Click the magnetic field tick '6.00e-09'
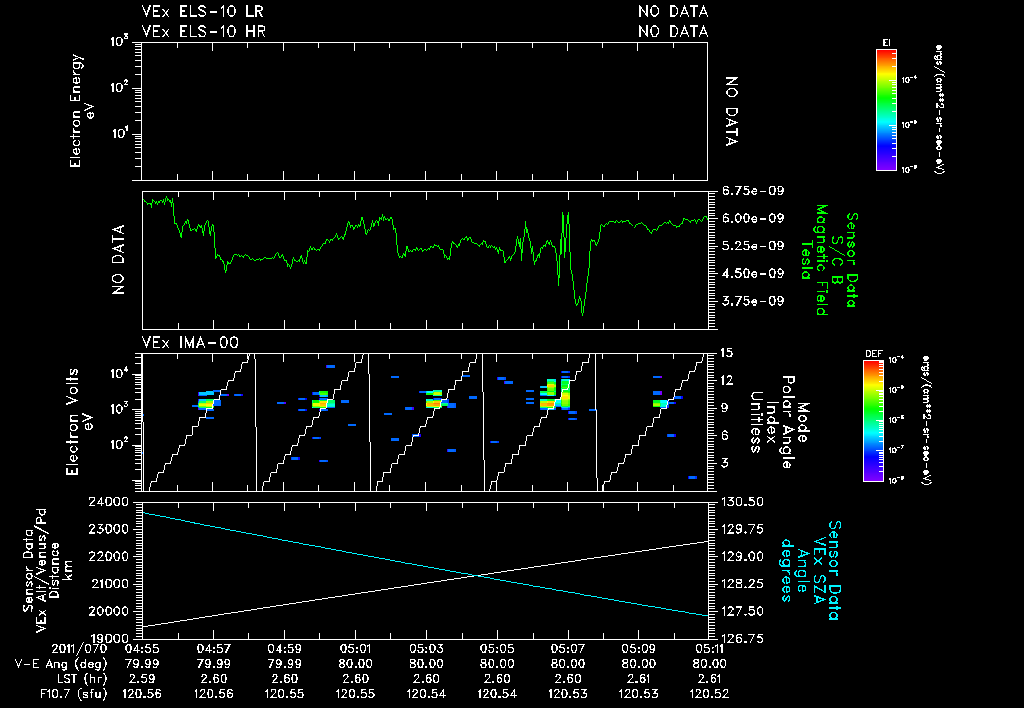 tap(753, 218)
